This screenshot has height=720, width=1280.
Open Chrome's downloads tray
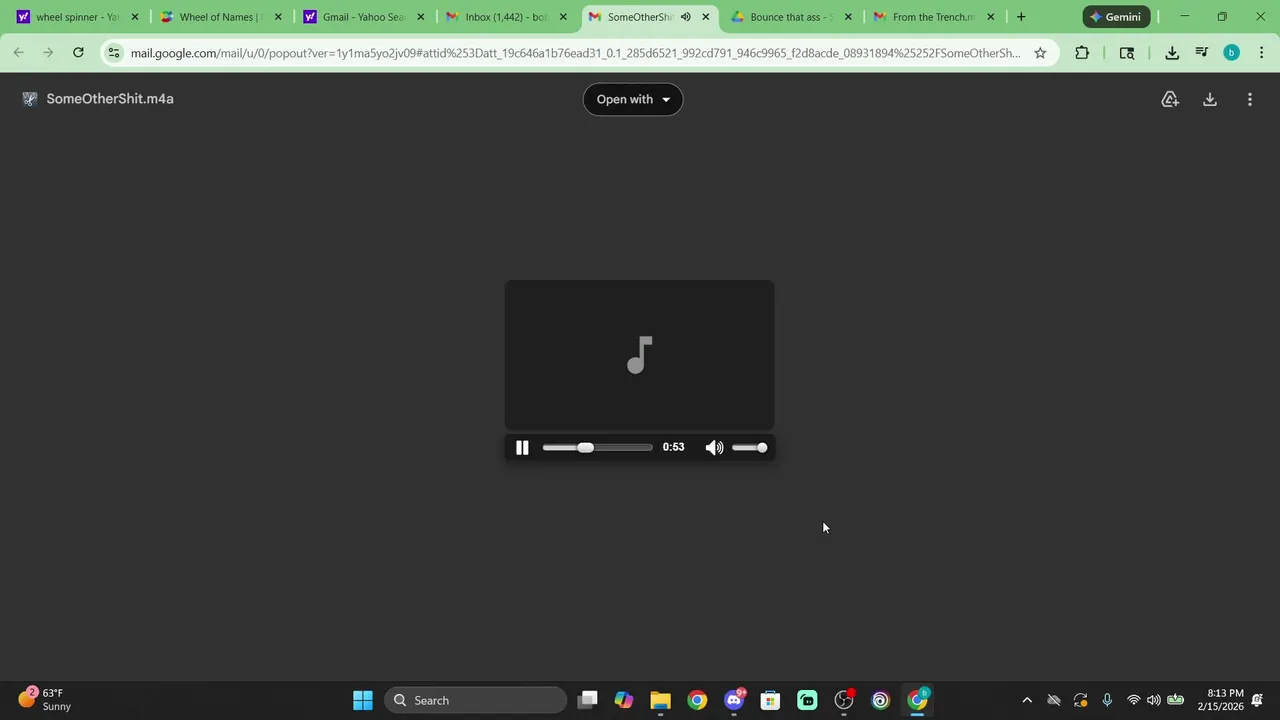tap(1172, 53)
